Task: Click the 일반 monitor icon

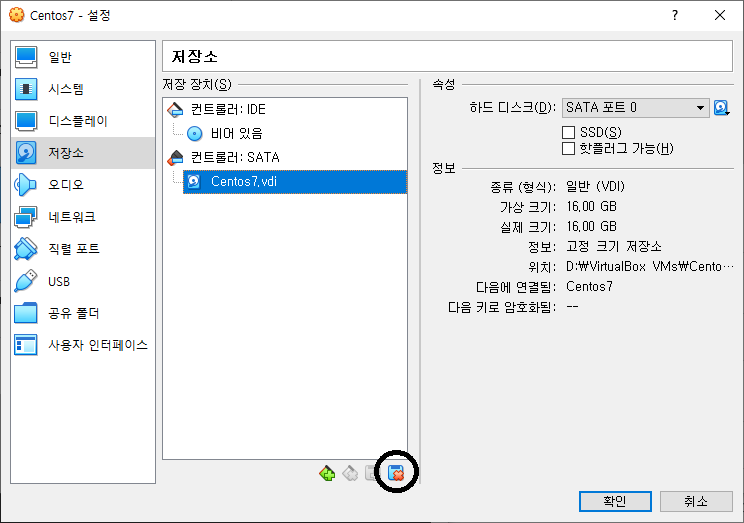Action: tap(26, 57)
